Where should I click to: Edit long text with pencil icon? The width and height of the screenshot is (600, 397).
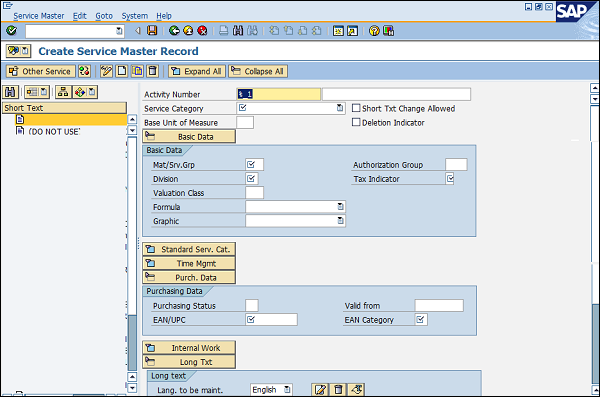pyautogui.click(x=320, y=390)
